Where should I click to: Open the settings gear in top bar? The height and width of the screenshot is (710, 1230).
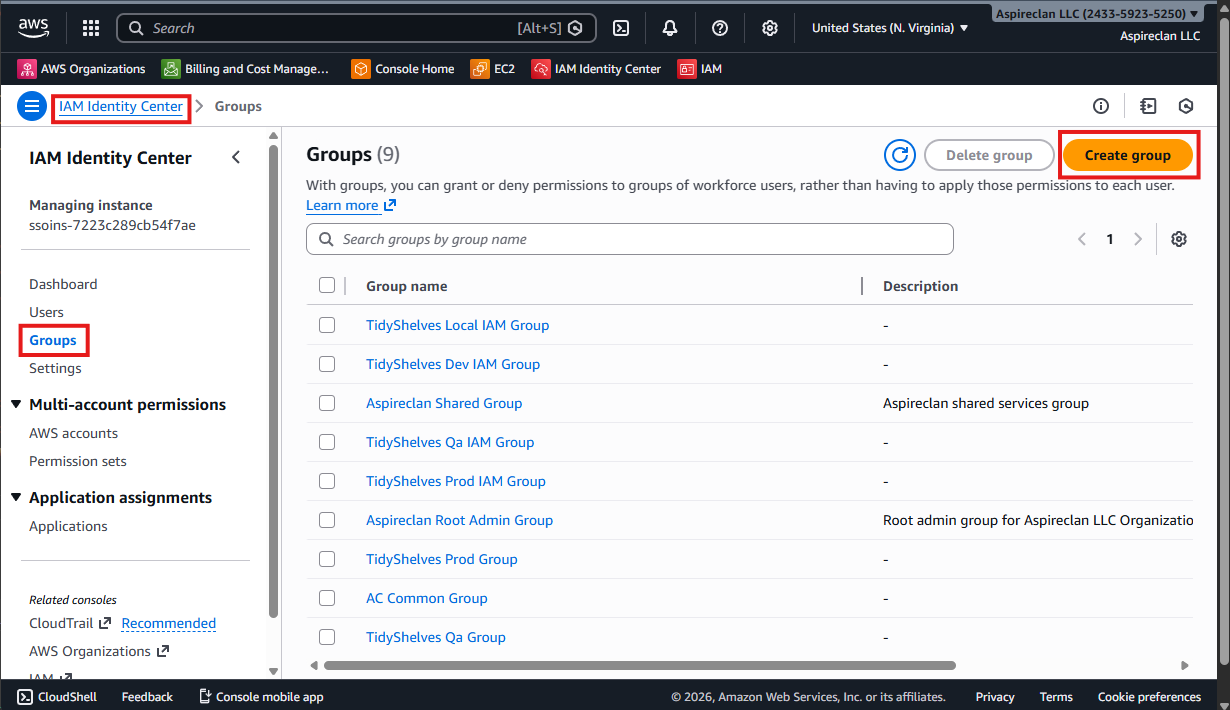770,28
